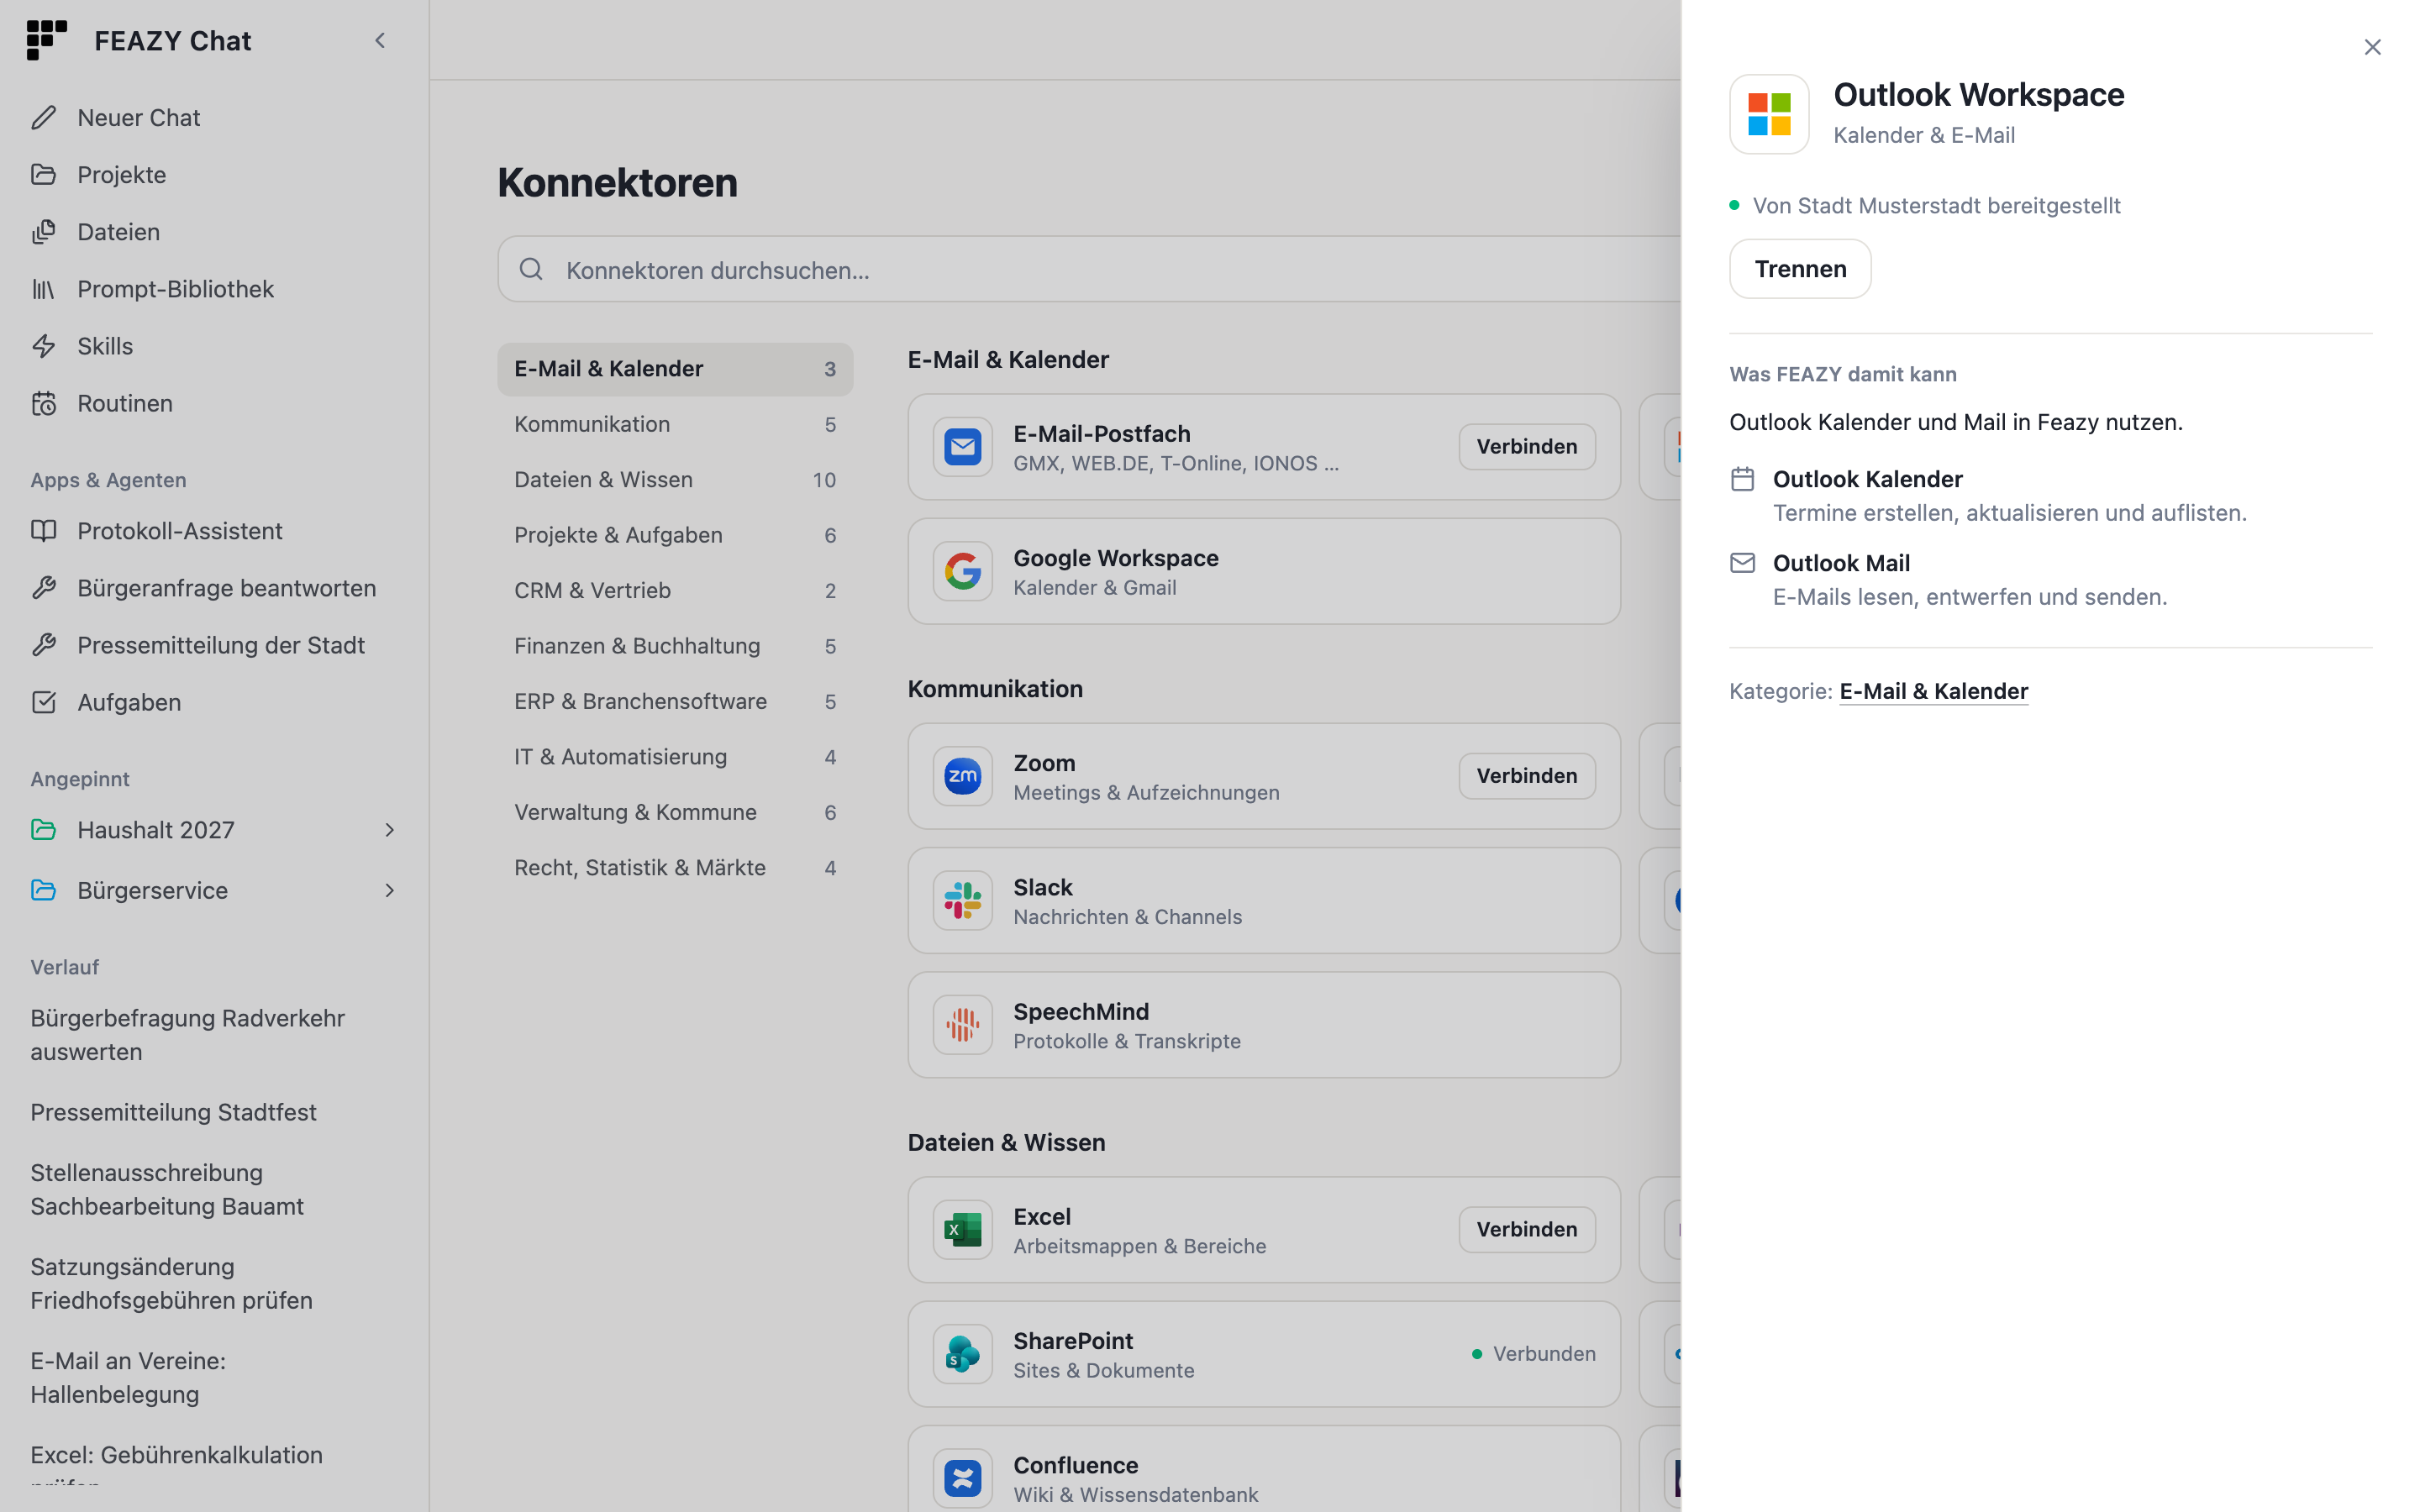Select Finanzen & Buchhaltung category
This screenshot has height=1512, width=2420.
[x=675, y=646]
